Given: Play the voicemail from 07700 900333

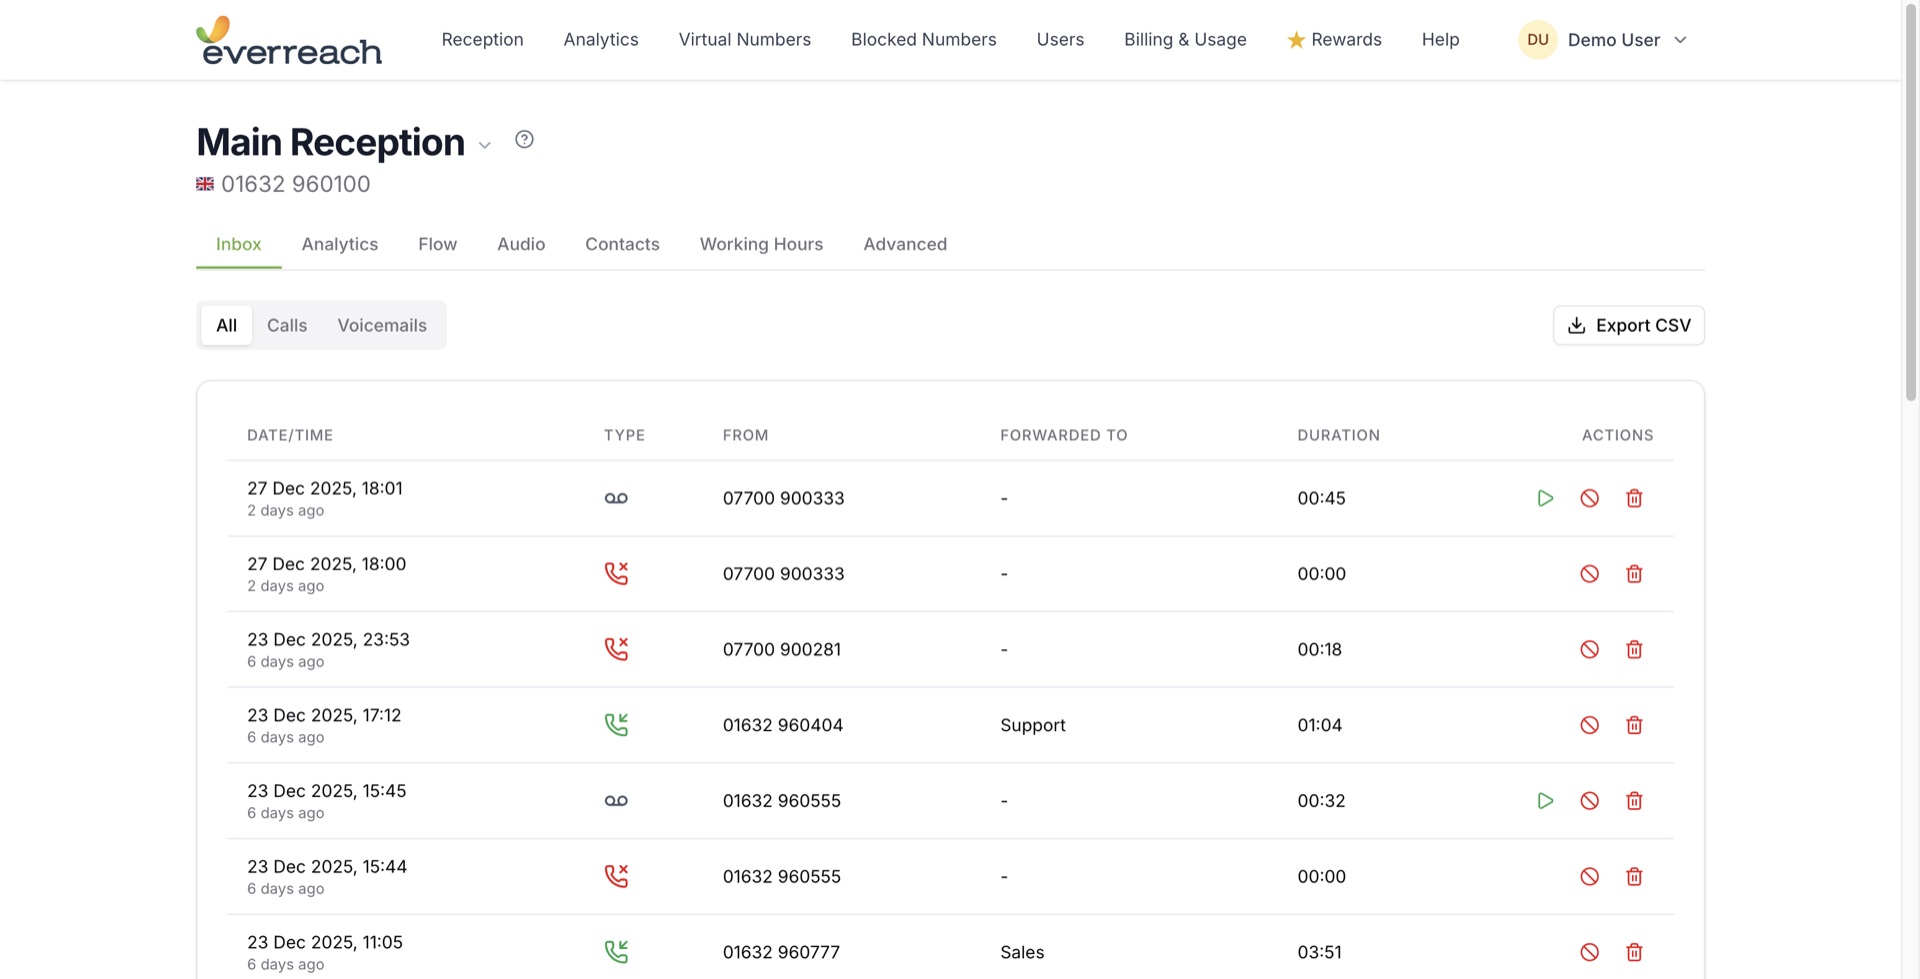Looking at the screenshot, I should click(x=1546, y=497).
